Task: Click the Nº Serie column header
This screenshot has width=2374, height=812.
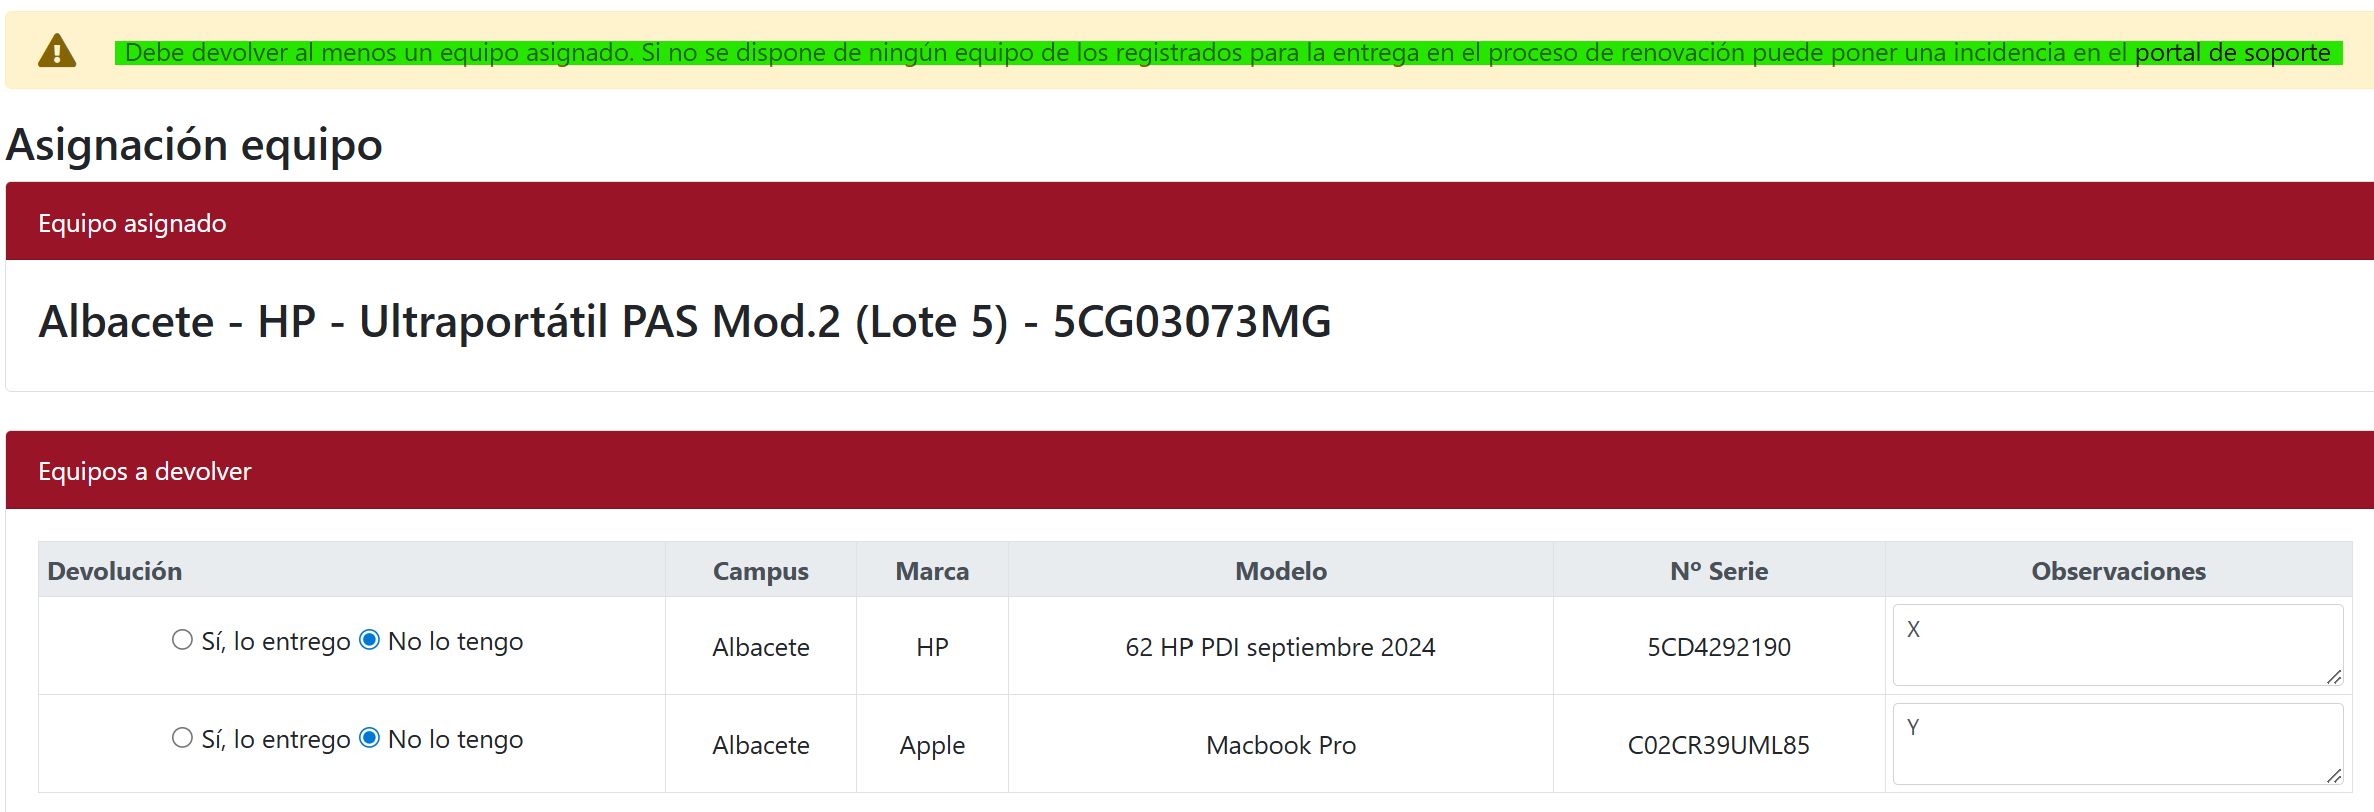Action: 1718,571
